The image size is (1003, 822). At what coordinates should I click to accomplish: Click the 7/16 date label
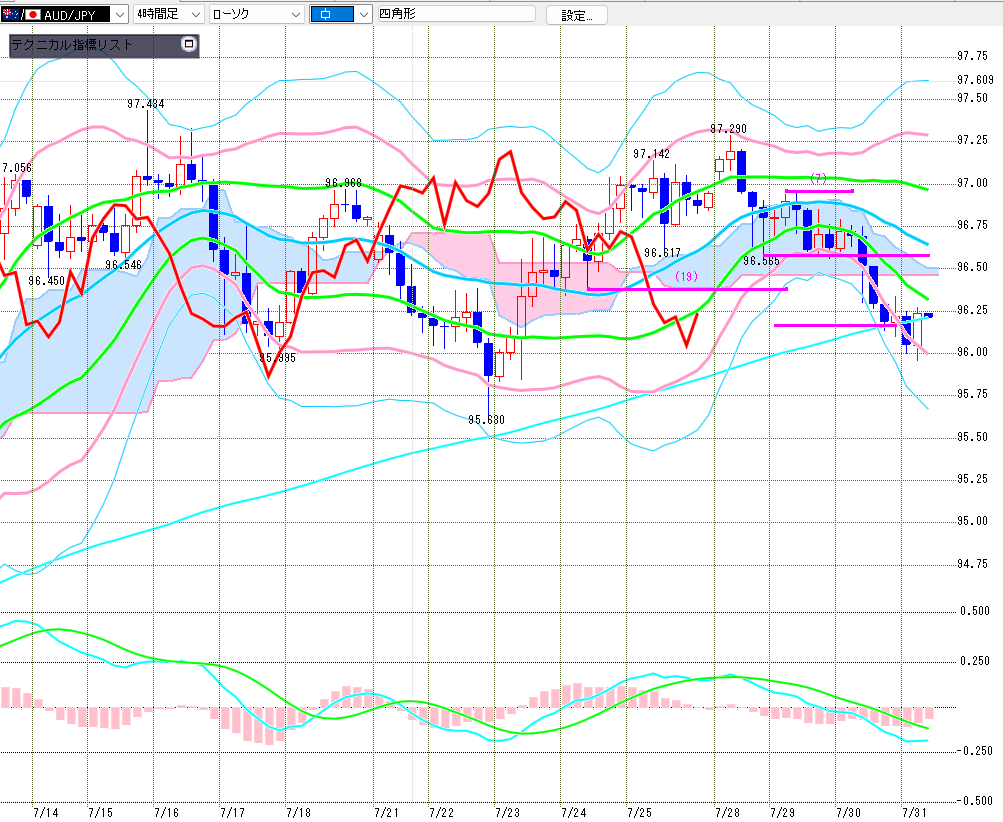click(x=166, y=813)
